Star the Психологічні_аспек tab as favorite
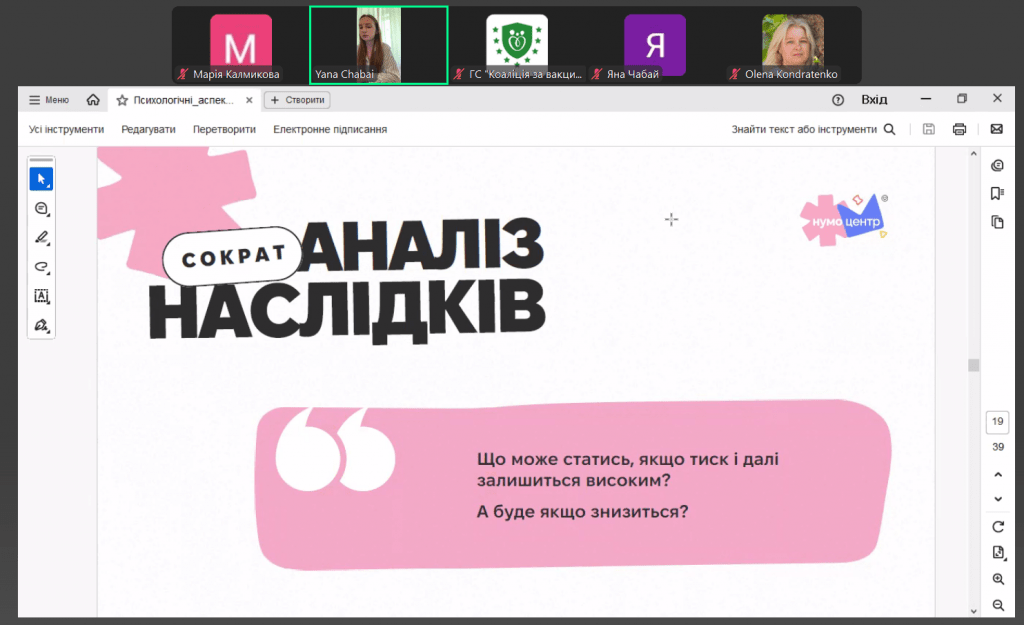 (x=122, y=100)
